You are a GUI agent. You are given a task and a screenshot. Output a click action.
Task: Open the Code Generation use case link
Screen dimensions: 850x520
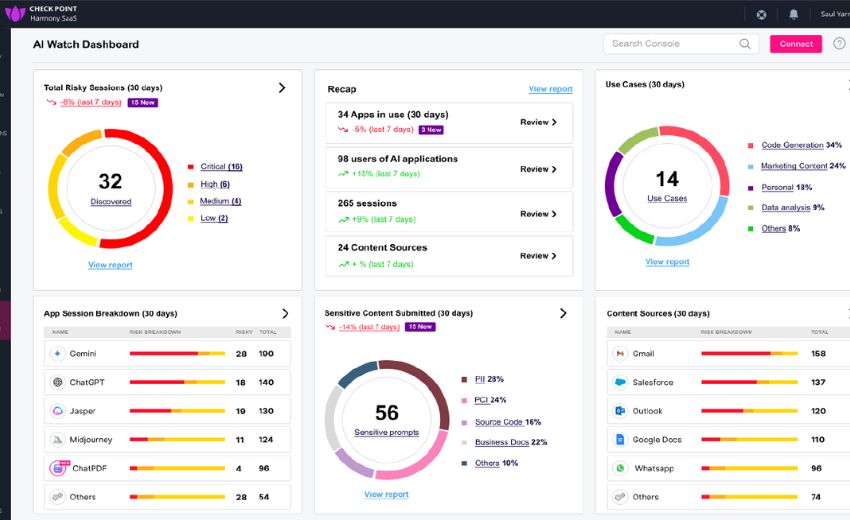pos(793,145)
